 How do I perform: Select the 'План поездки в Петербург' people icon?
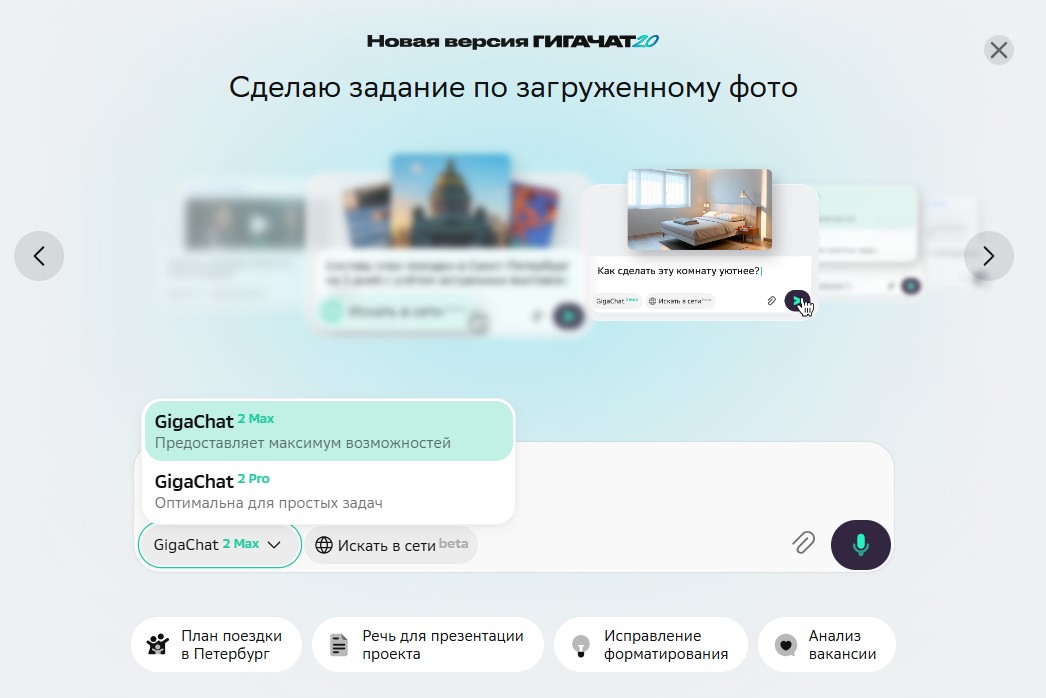coord(156,644)
